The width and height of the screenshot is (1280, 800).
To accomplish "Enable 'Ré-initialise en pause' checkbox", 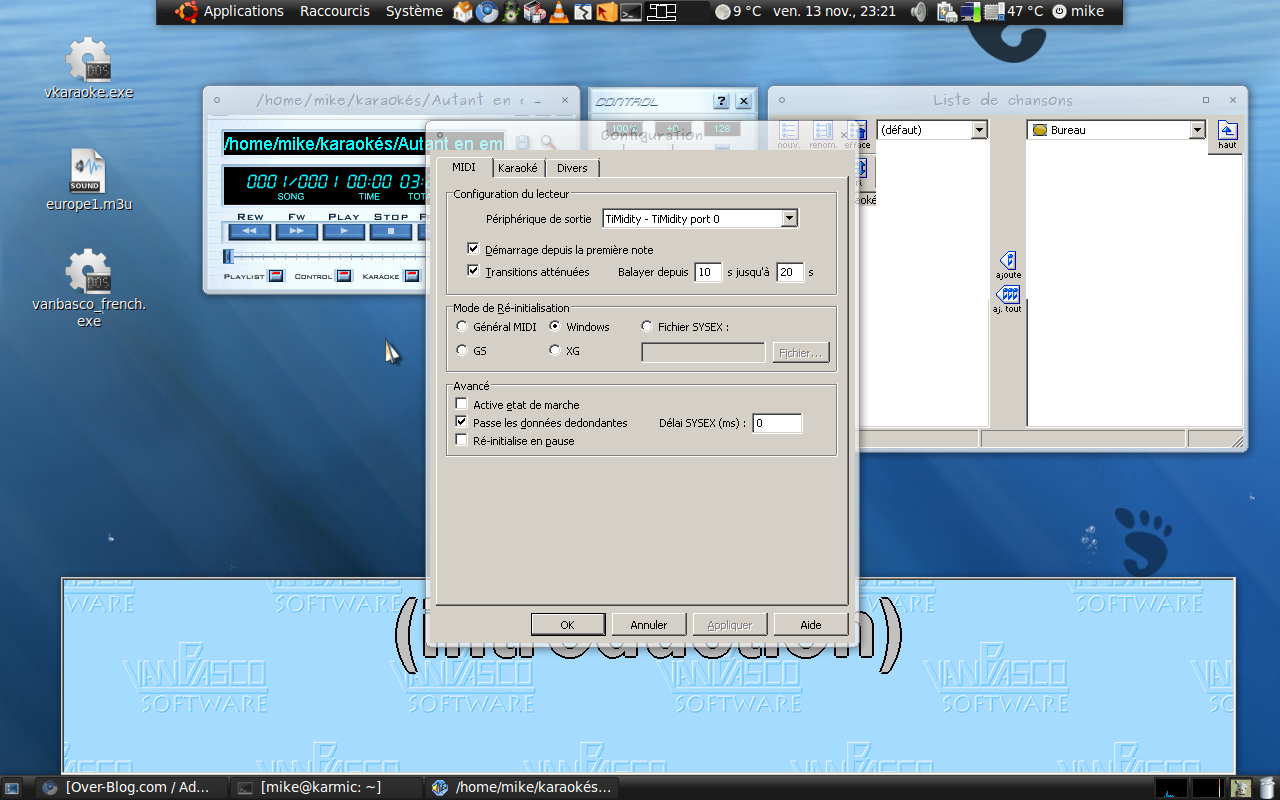I will (x=461, y=440).
